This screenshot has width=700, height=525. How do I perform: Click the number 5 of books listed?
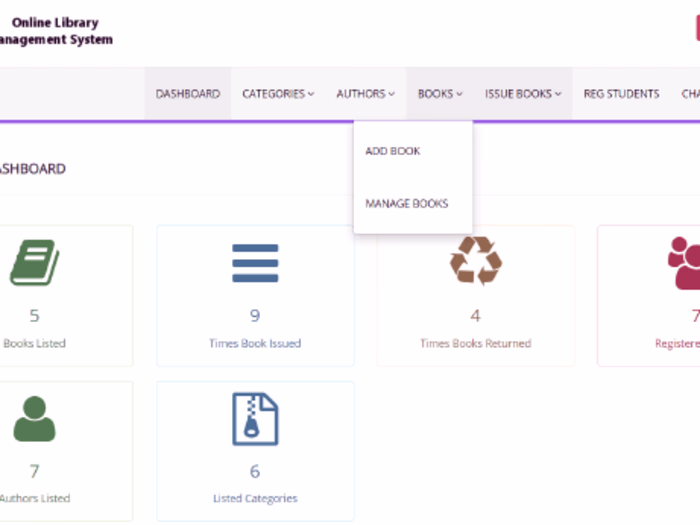point(34,316)
